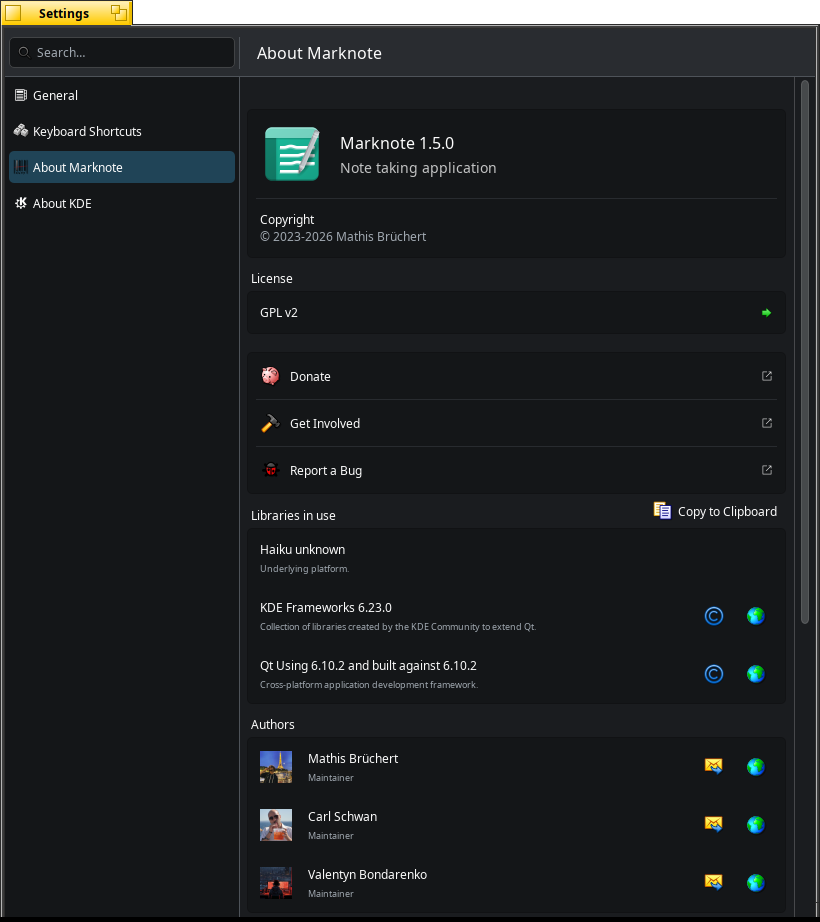Viewport: 820px width, 922px height.
Task: Click the vertical scrollbar on the right
Action: click(805, 350)
